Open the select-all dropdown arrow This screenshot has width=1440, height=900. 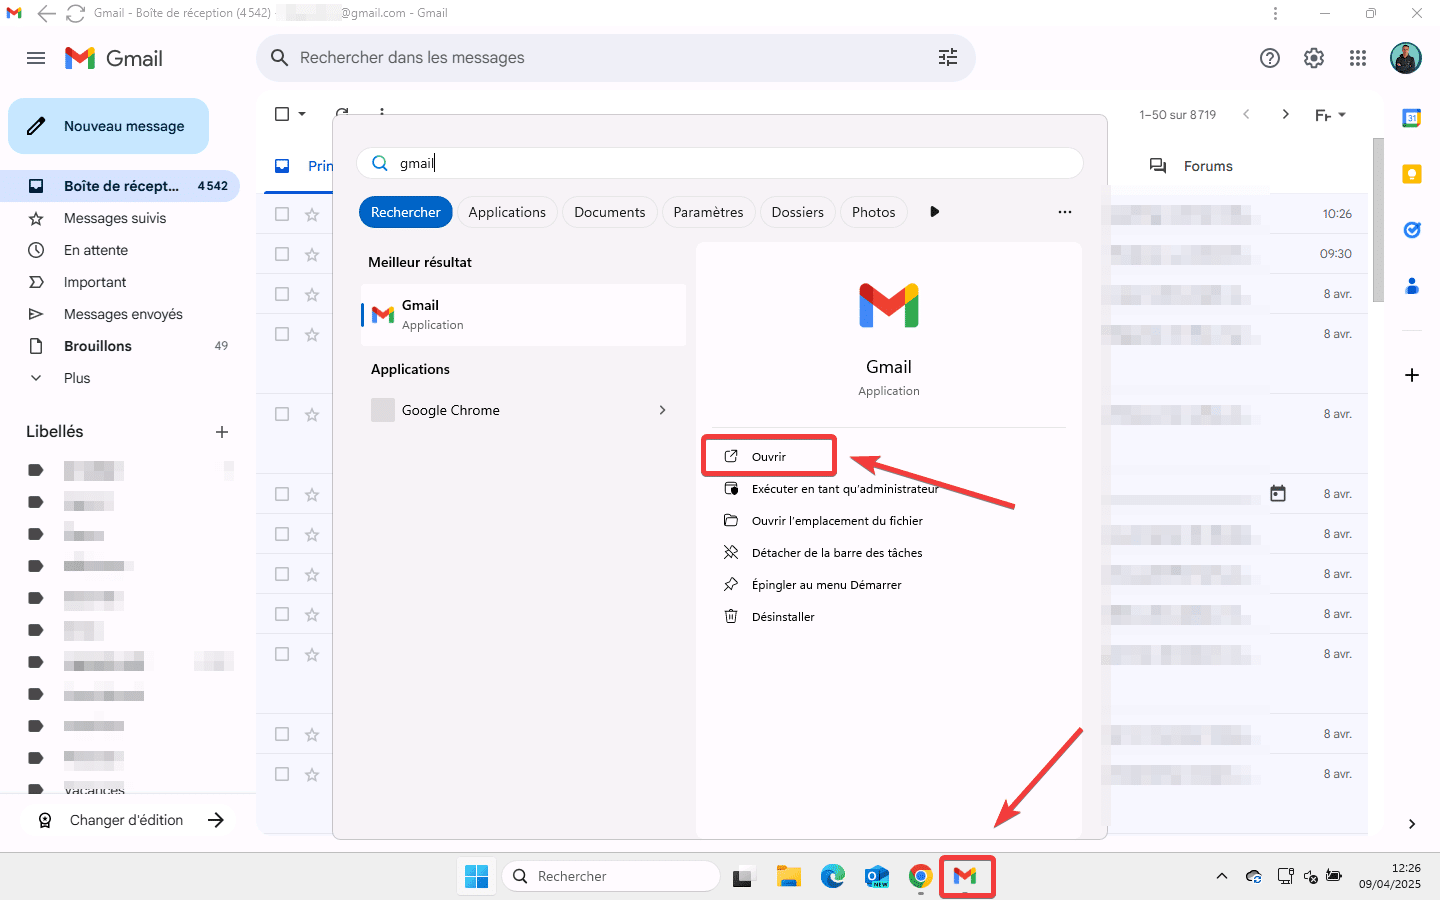point(302,114)
